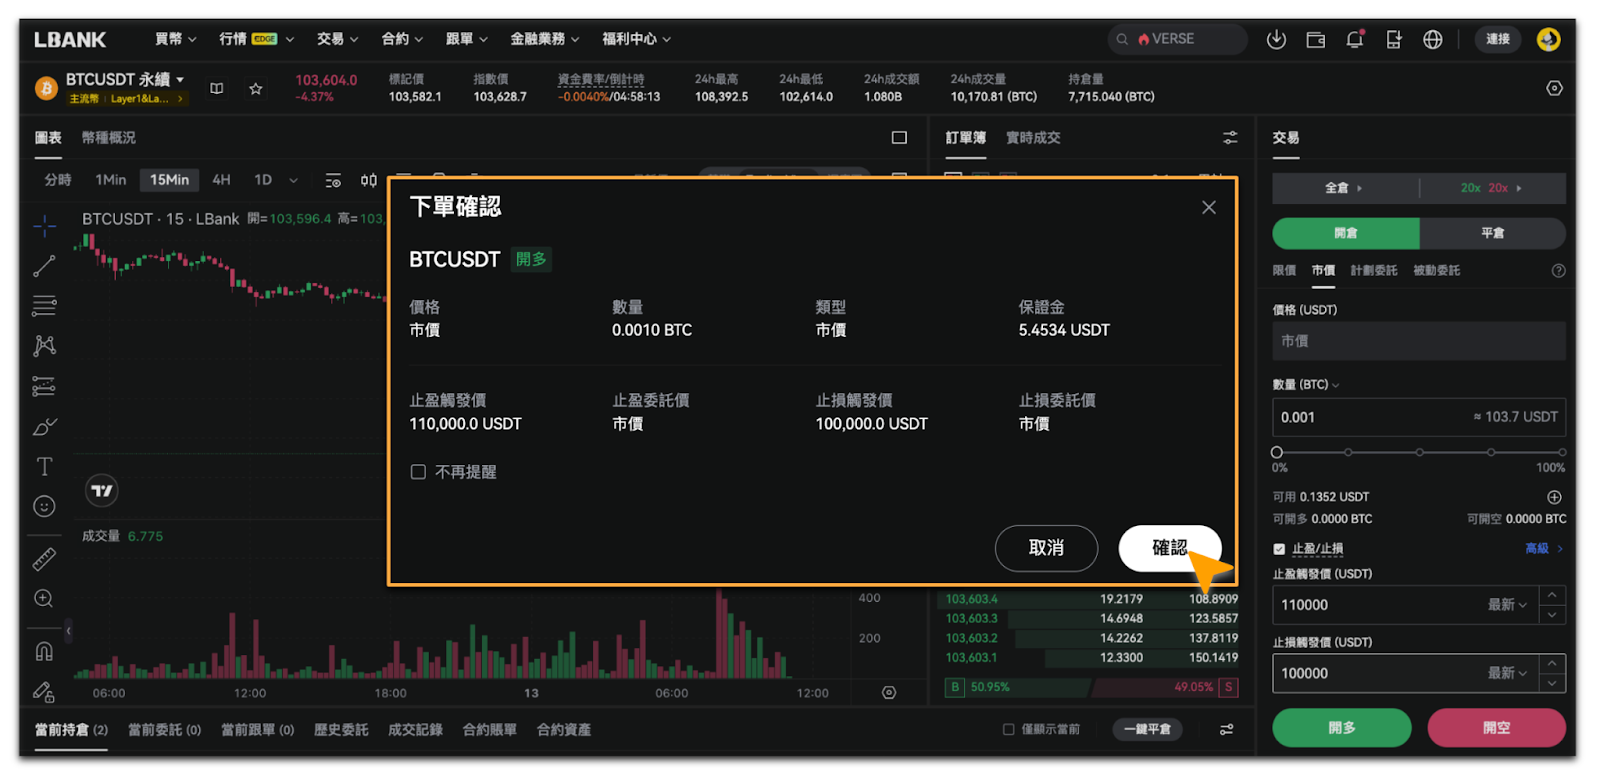The height and width of the screenshot is (777, 1600).
Task: Switch to the 歷史委託 tab
Action: click(341, 730)
